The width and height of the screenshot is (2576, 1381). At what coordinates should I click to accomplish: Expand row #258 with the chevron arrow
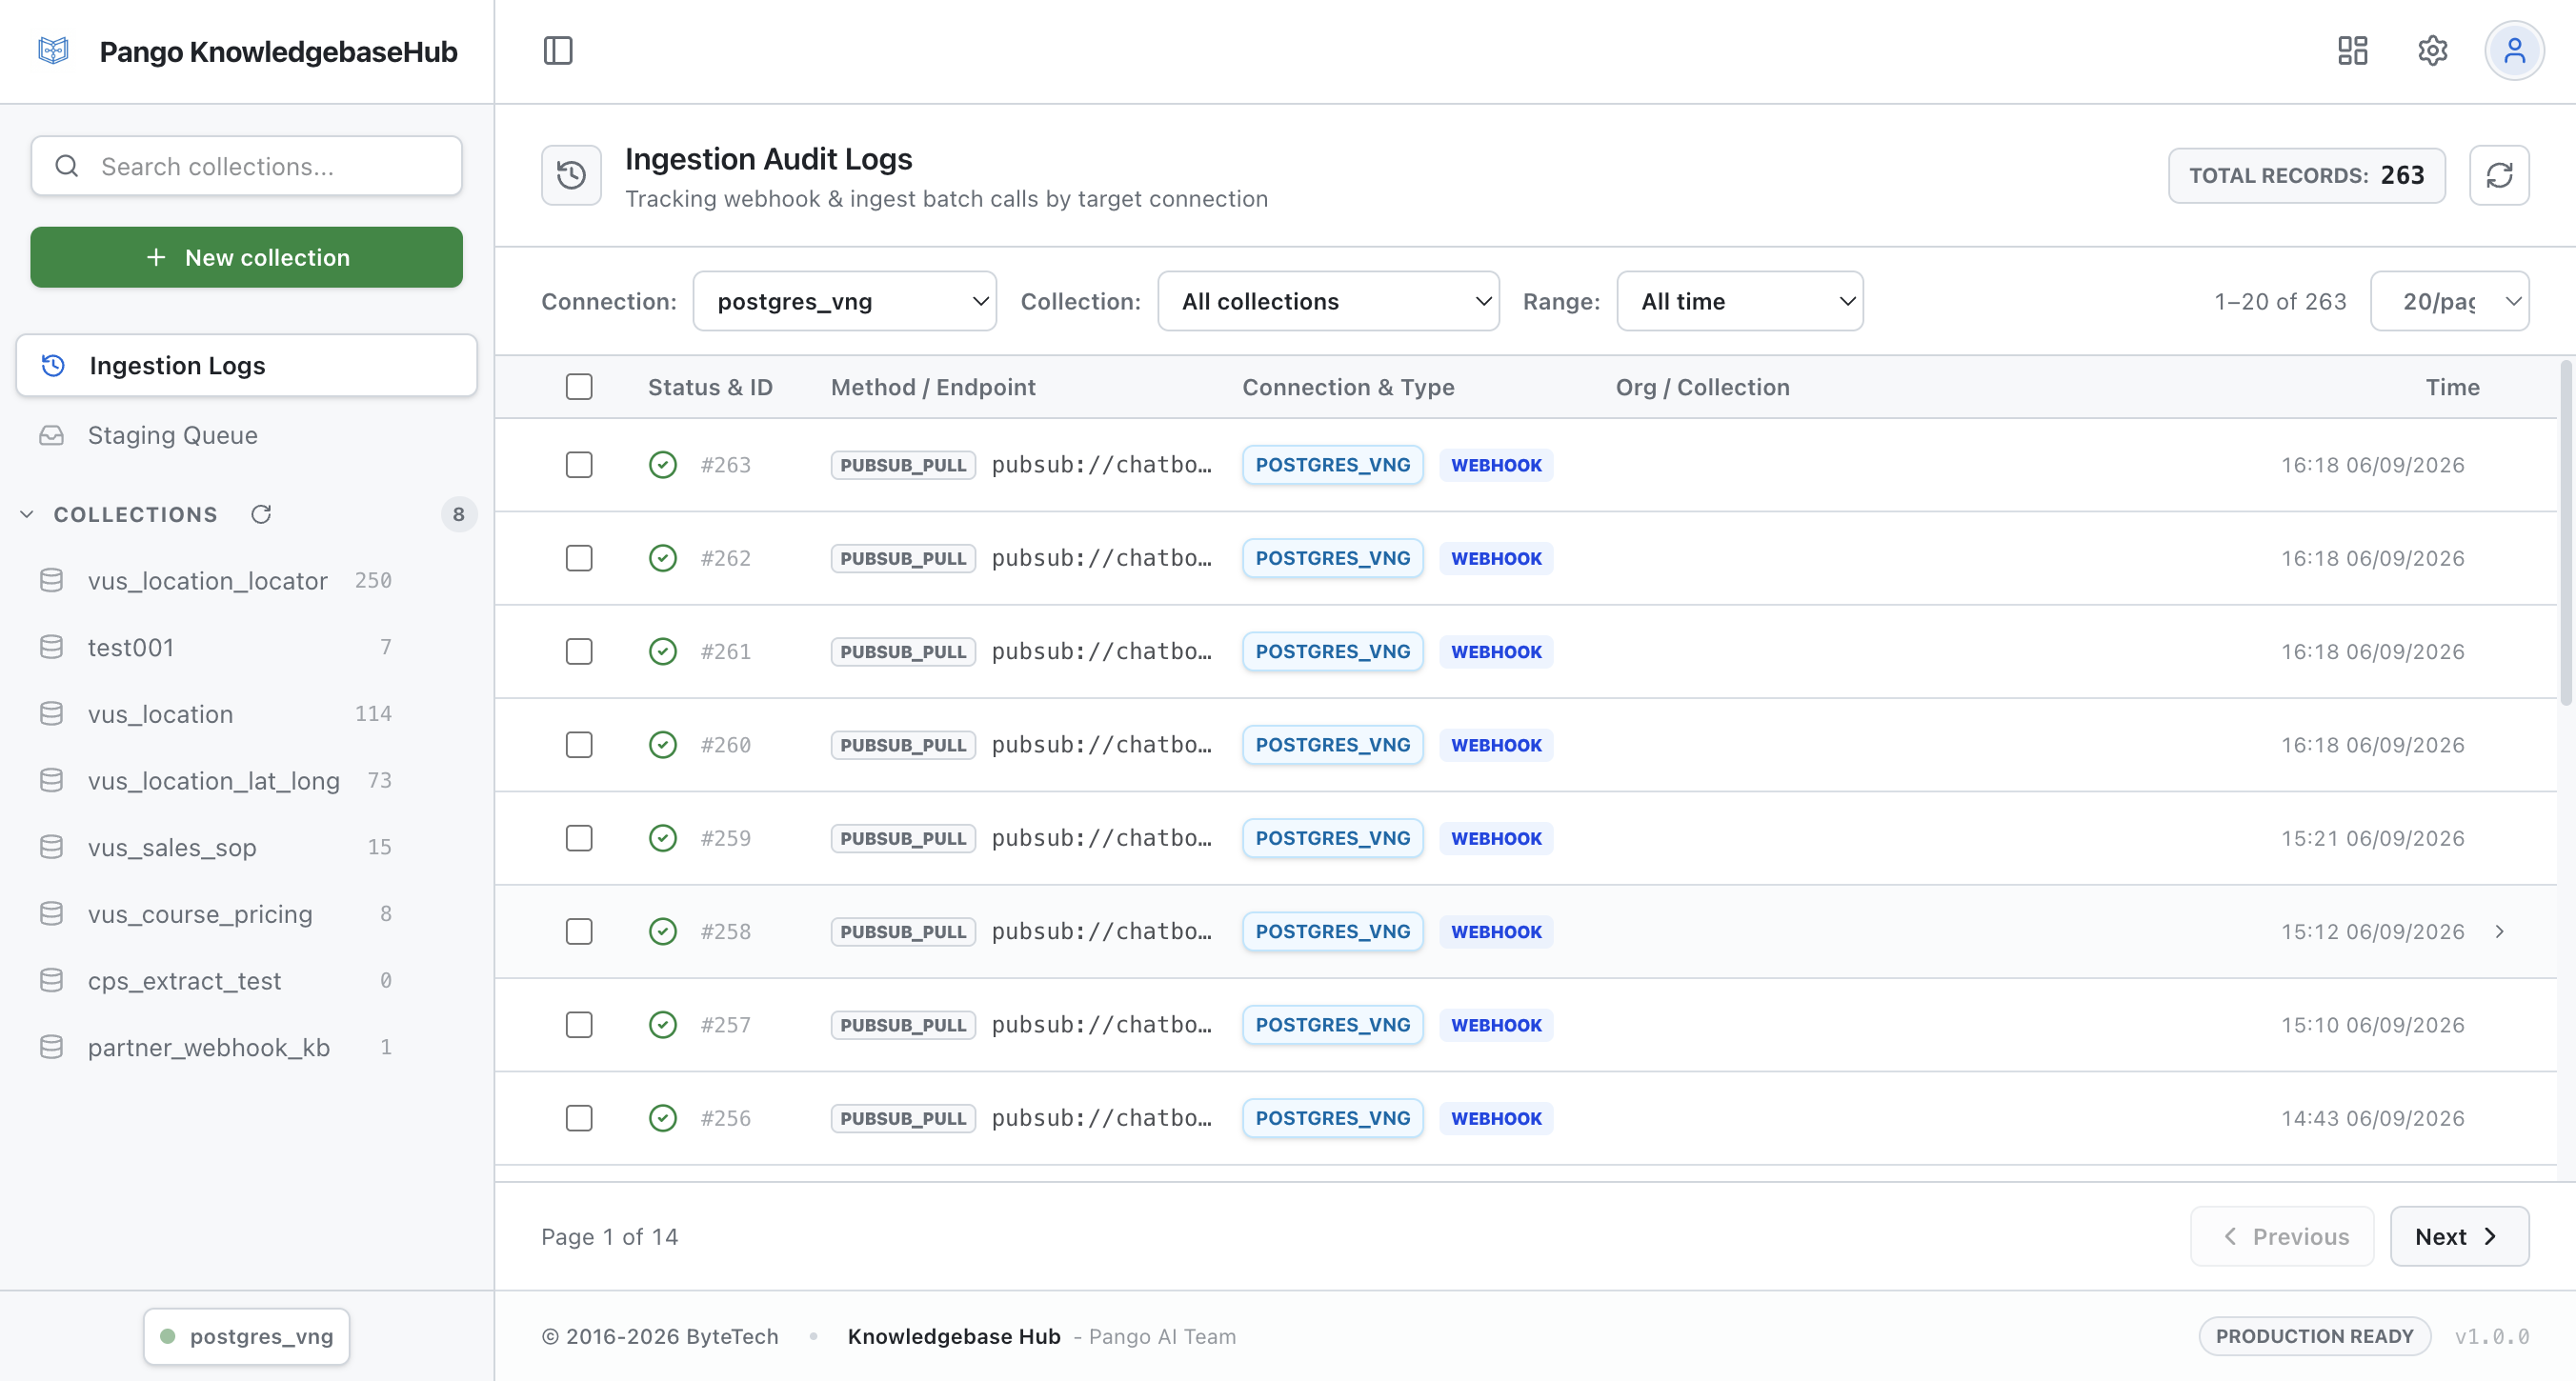click(x=2499, y=931)
